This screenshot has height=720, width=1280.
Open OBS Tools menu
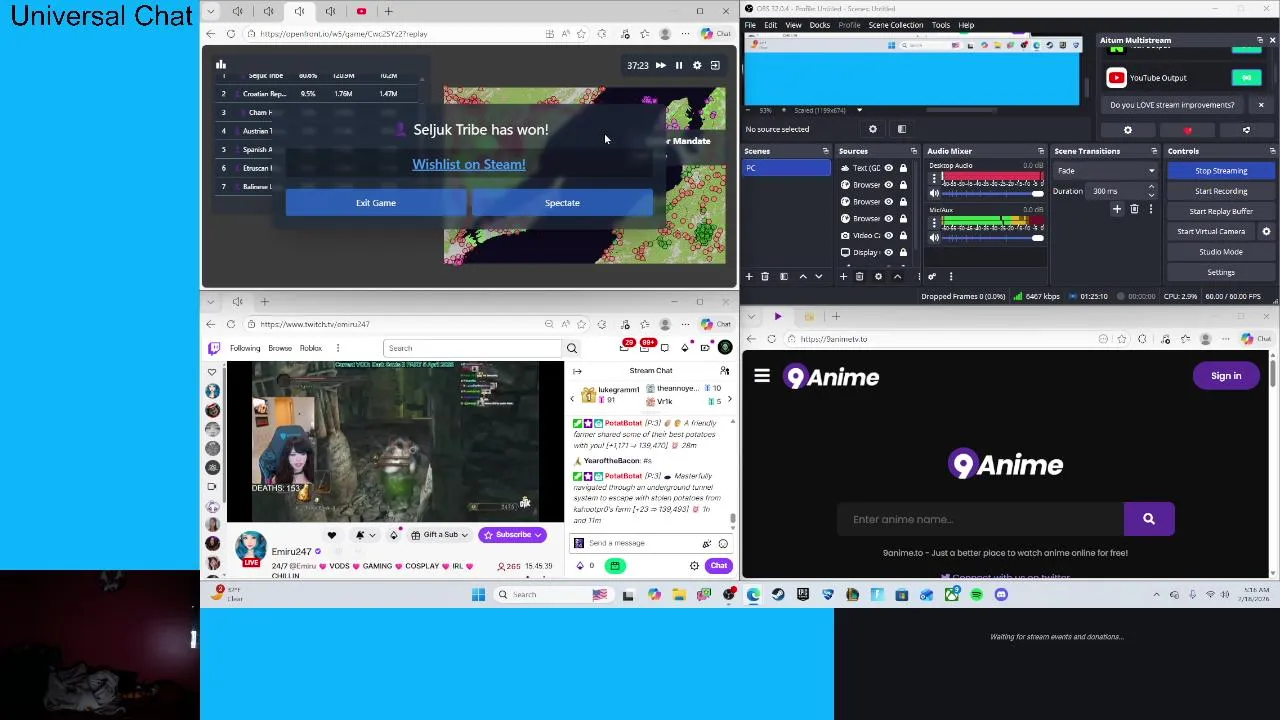(941, 25)
